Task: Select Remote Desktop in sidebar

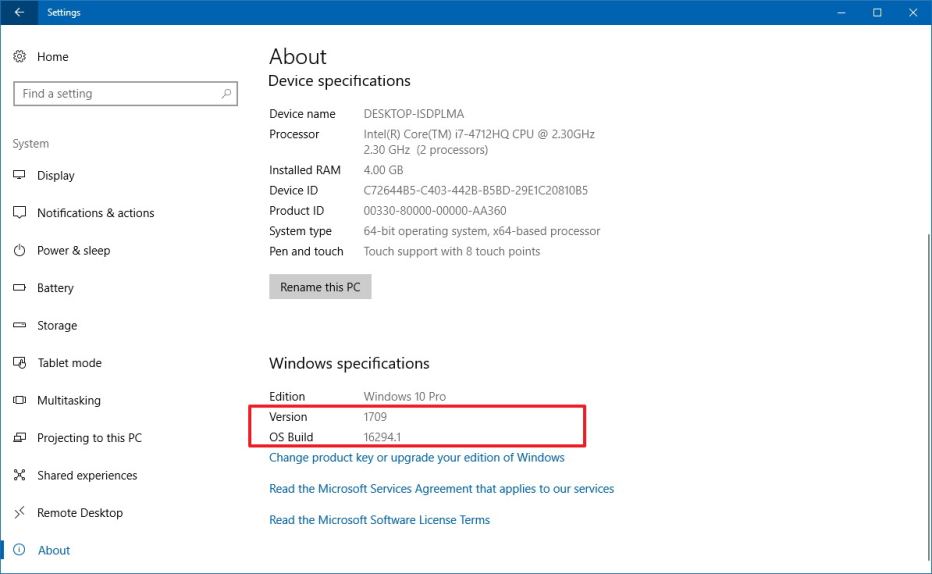Action: pyautogui.click(x=79, y=513)
